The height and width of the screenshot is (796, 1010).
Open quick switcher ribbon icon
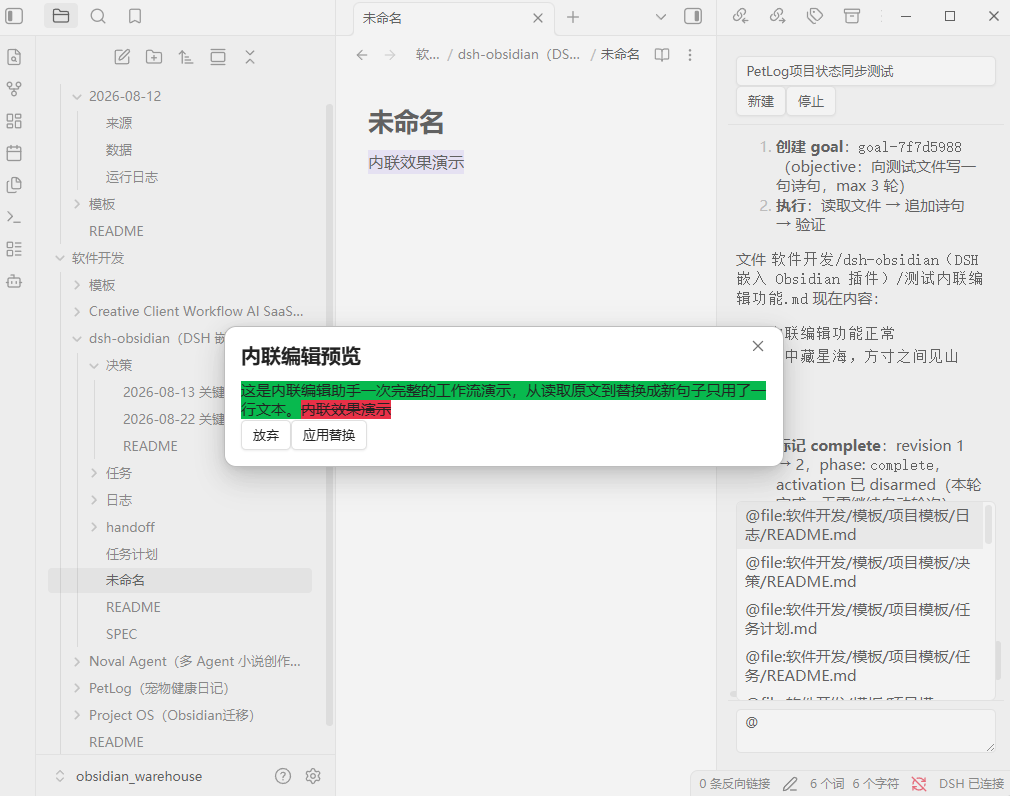pyautogui.click(x=14, y=57)
